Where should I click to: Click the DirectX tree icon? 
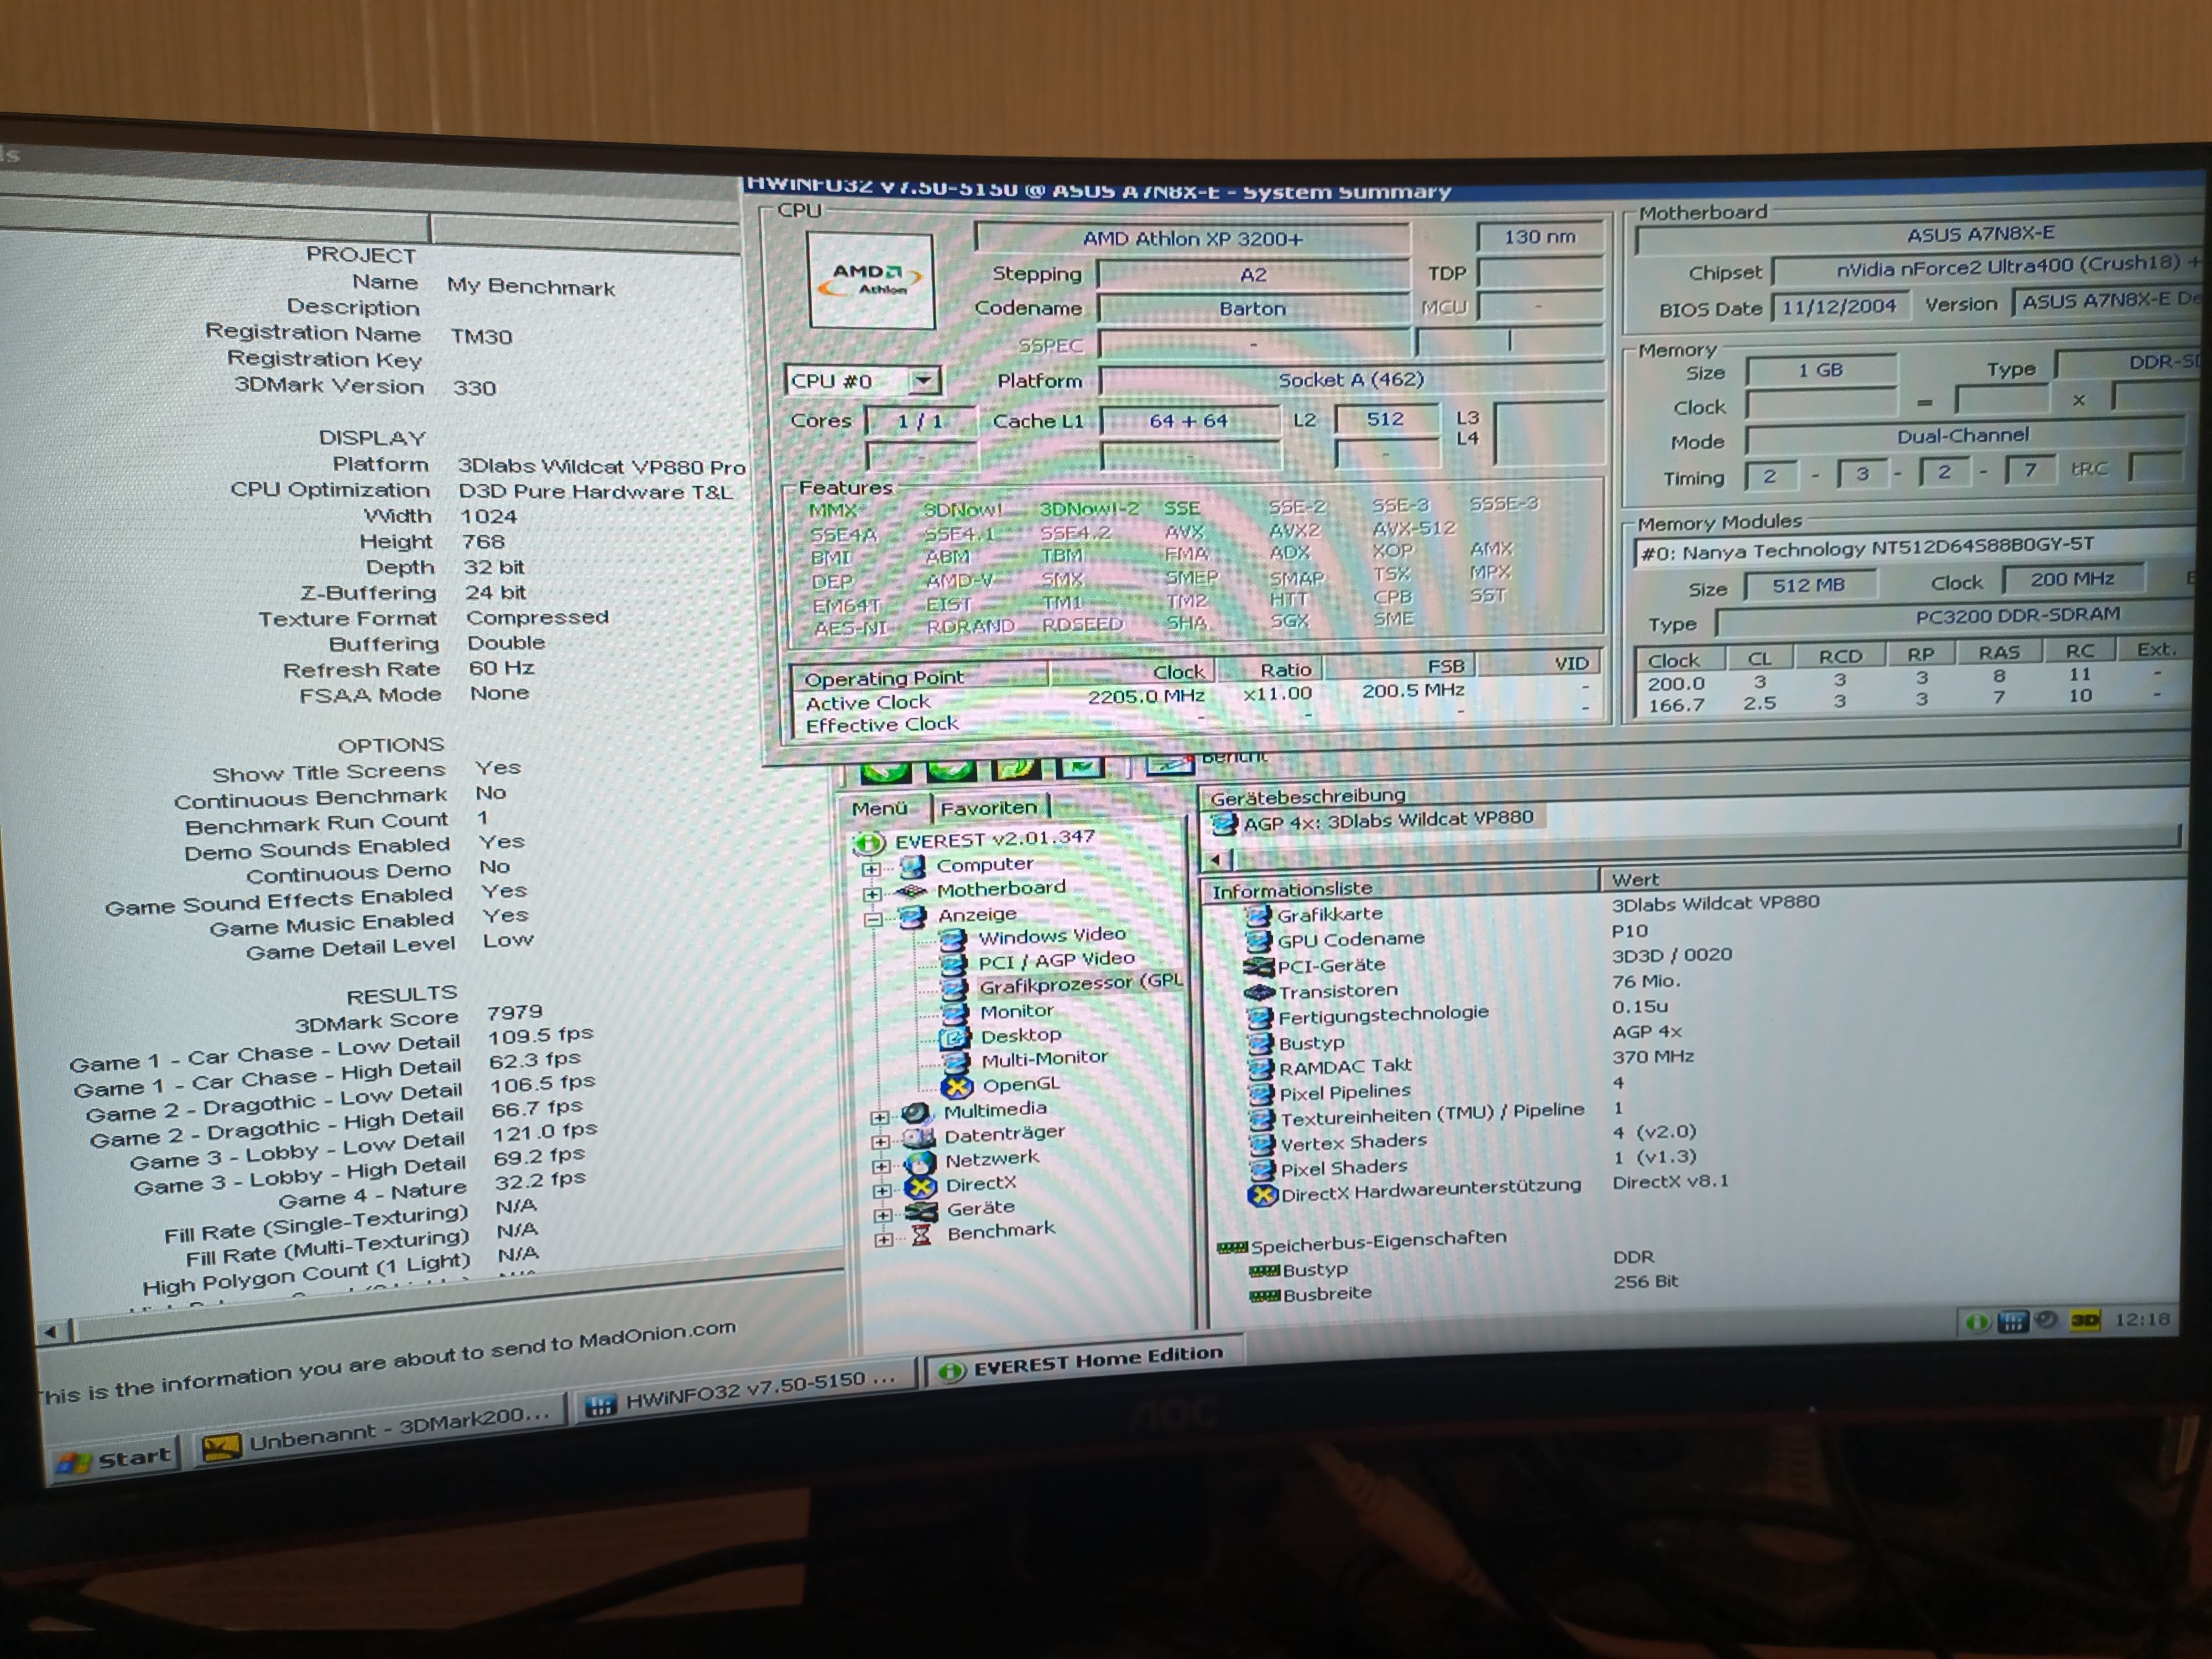[x=920, y=1188]
